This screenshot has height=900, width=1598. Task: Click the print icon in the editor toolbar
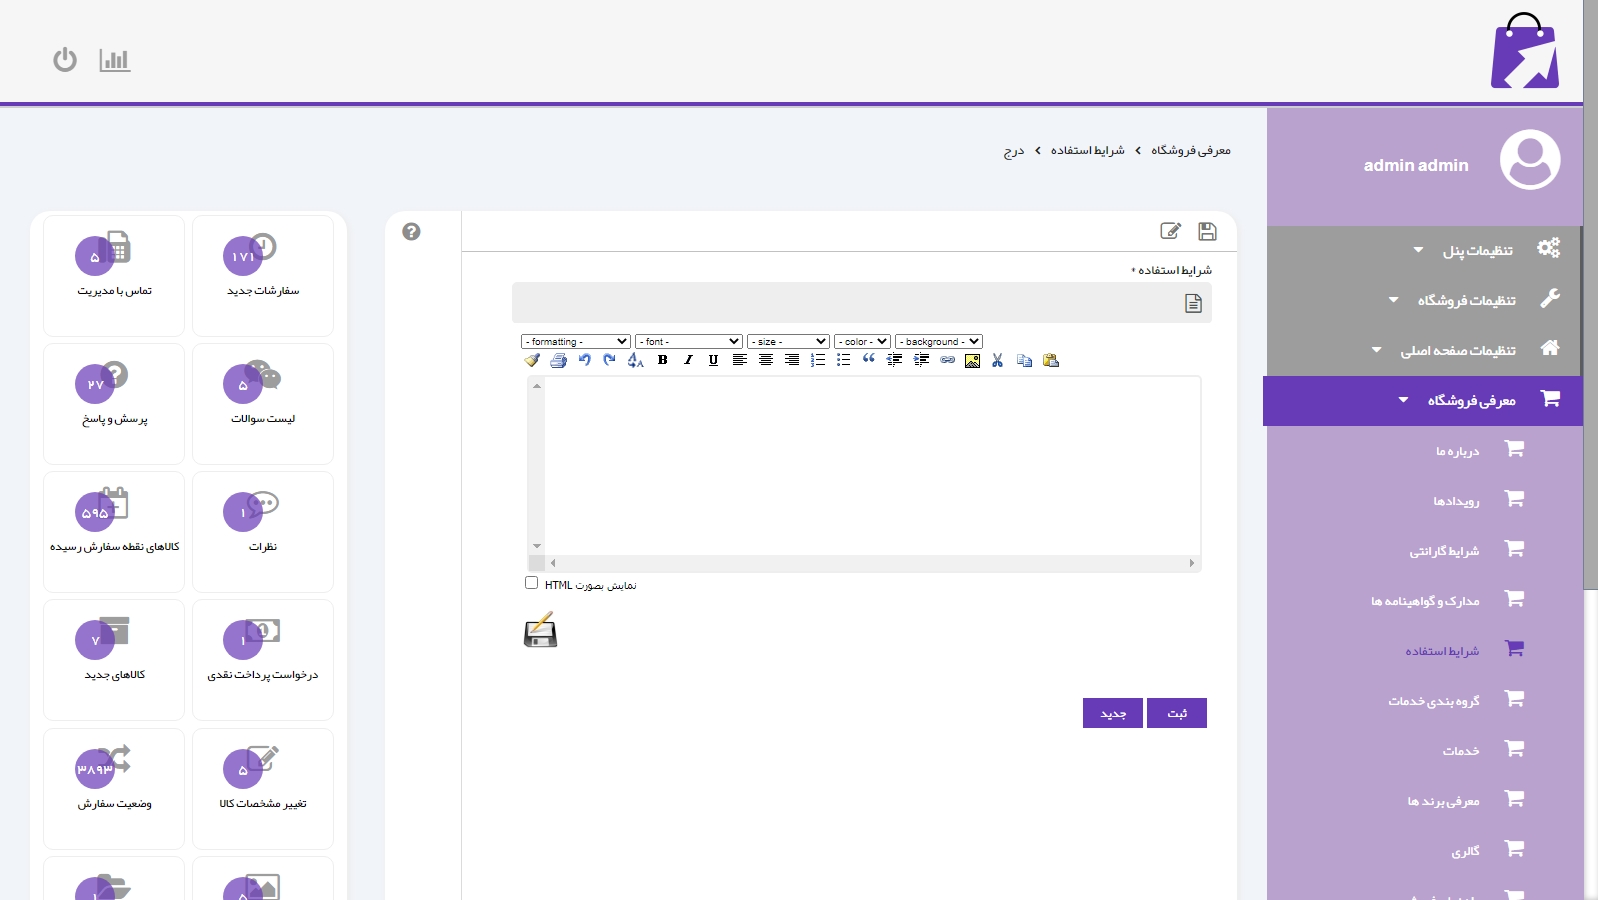pyautogui.click(x=558, y=360)
